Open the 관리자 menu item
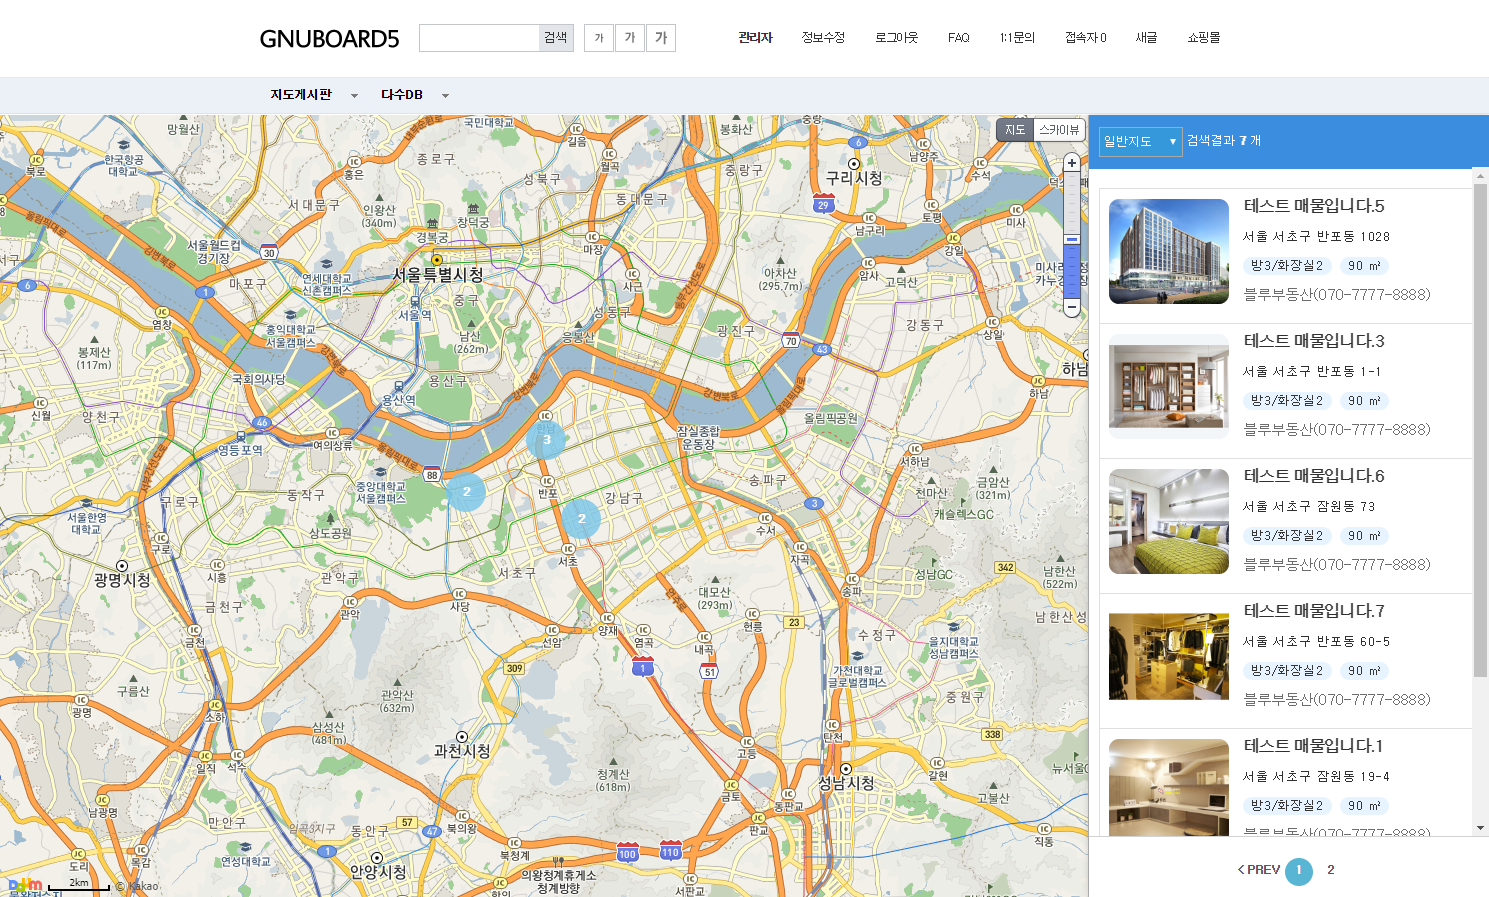The width and height of the screenshot is (1489, 897). pos(755,38)
